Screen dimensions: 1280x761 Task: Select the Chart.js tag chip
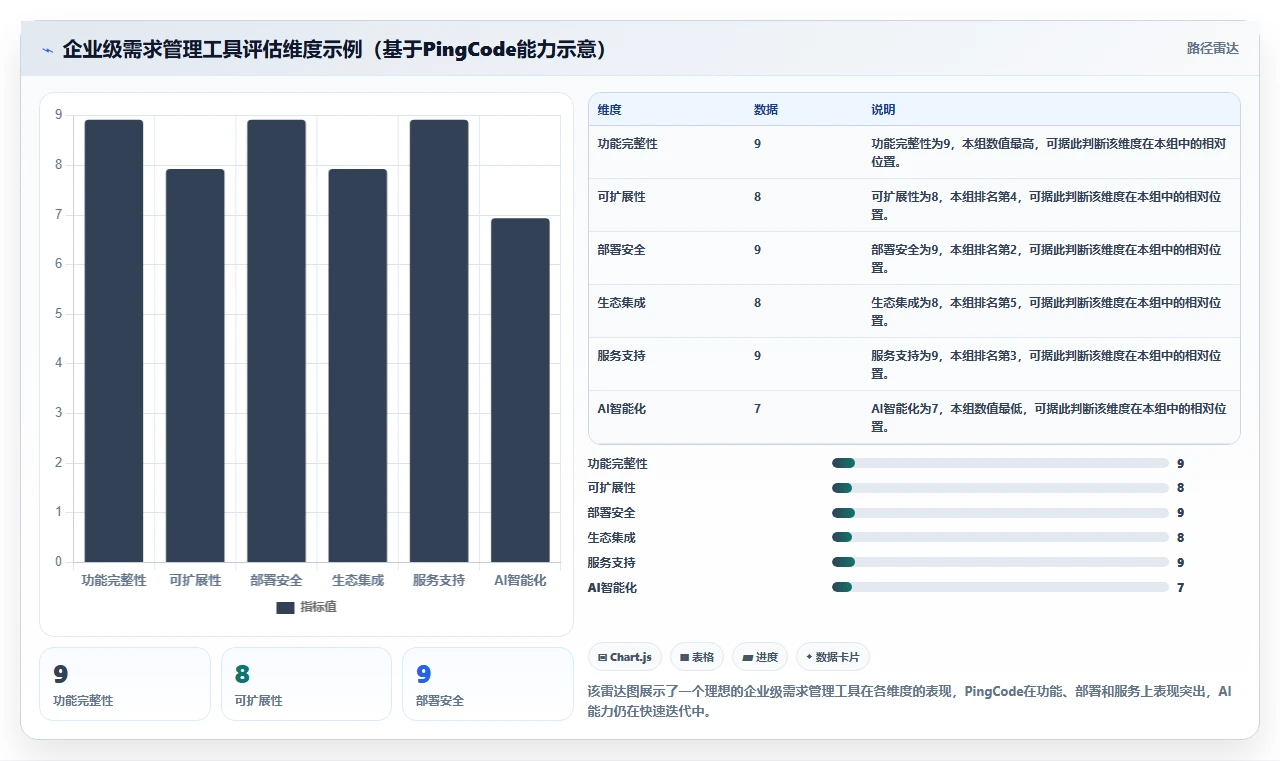pos(625,657)
